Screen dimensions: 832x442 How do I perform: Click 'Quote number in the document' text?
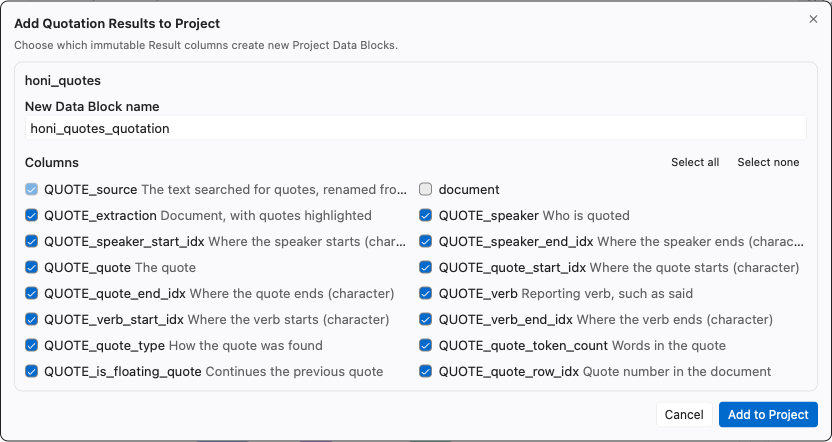click(677, 371)
